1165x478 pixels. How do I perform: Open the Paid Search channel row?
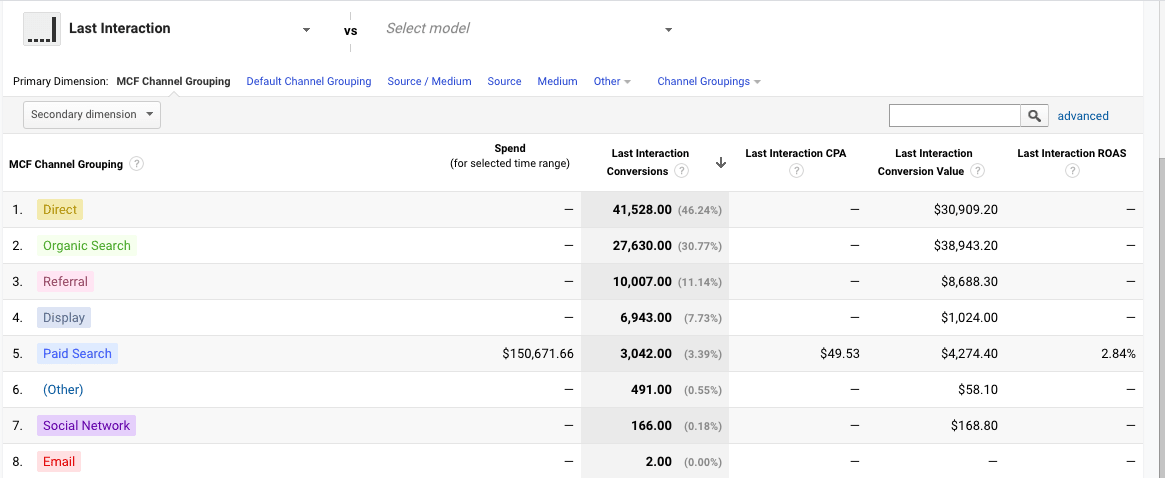[77, 354]
